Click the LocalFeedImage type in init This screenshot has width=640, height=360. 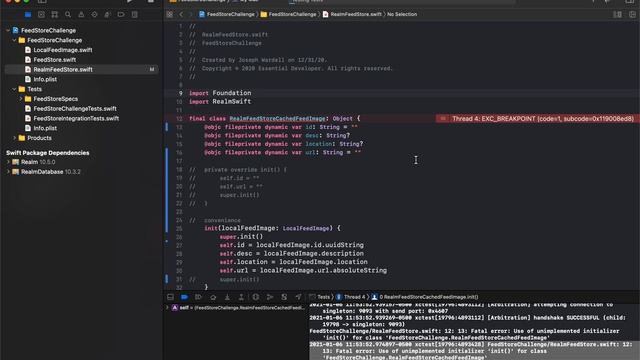tap(306, 229)
